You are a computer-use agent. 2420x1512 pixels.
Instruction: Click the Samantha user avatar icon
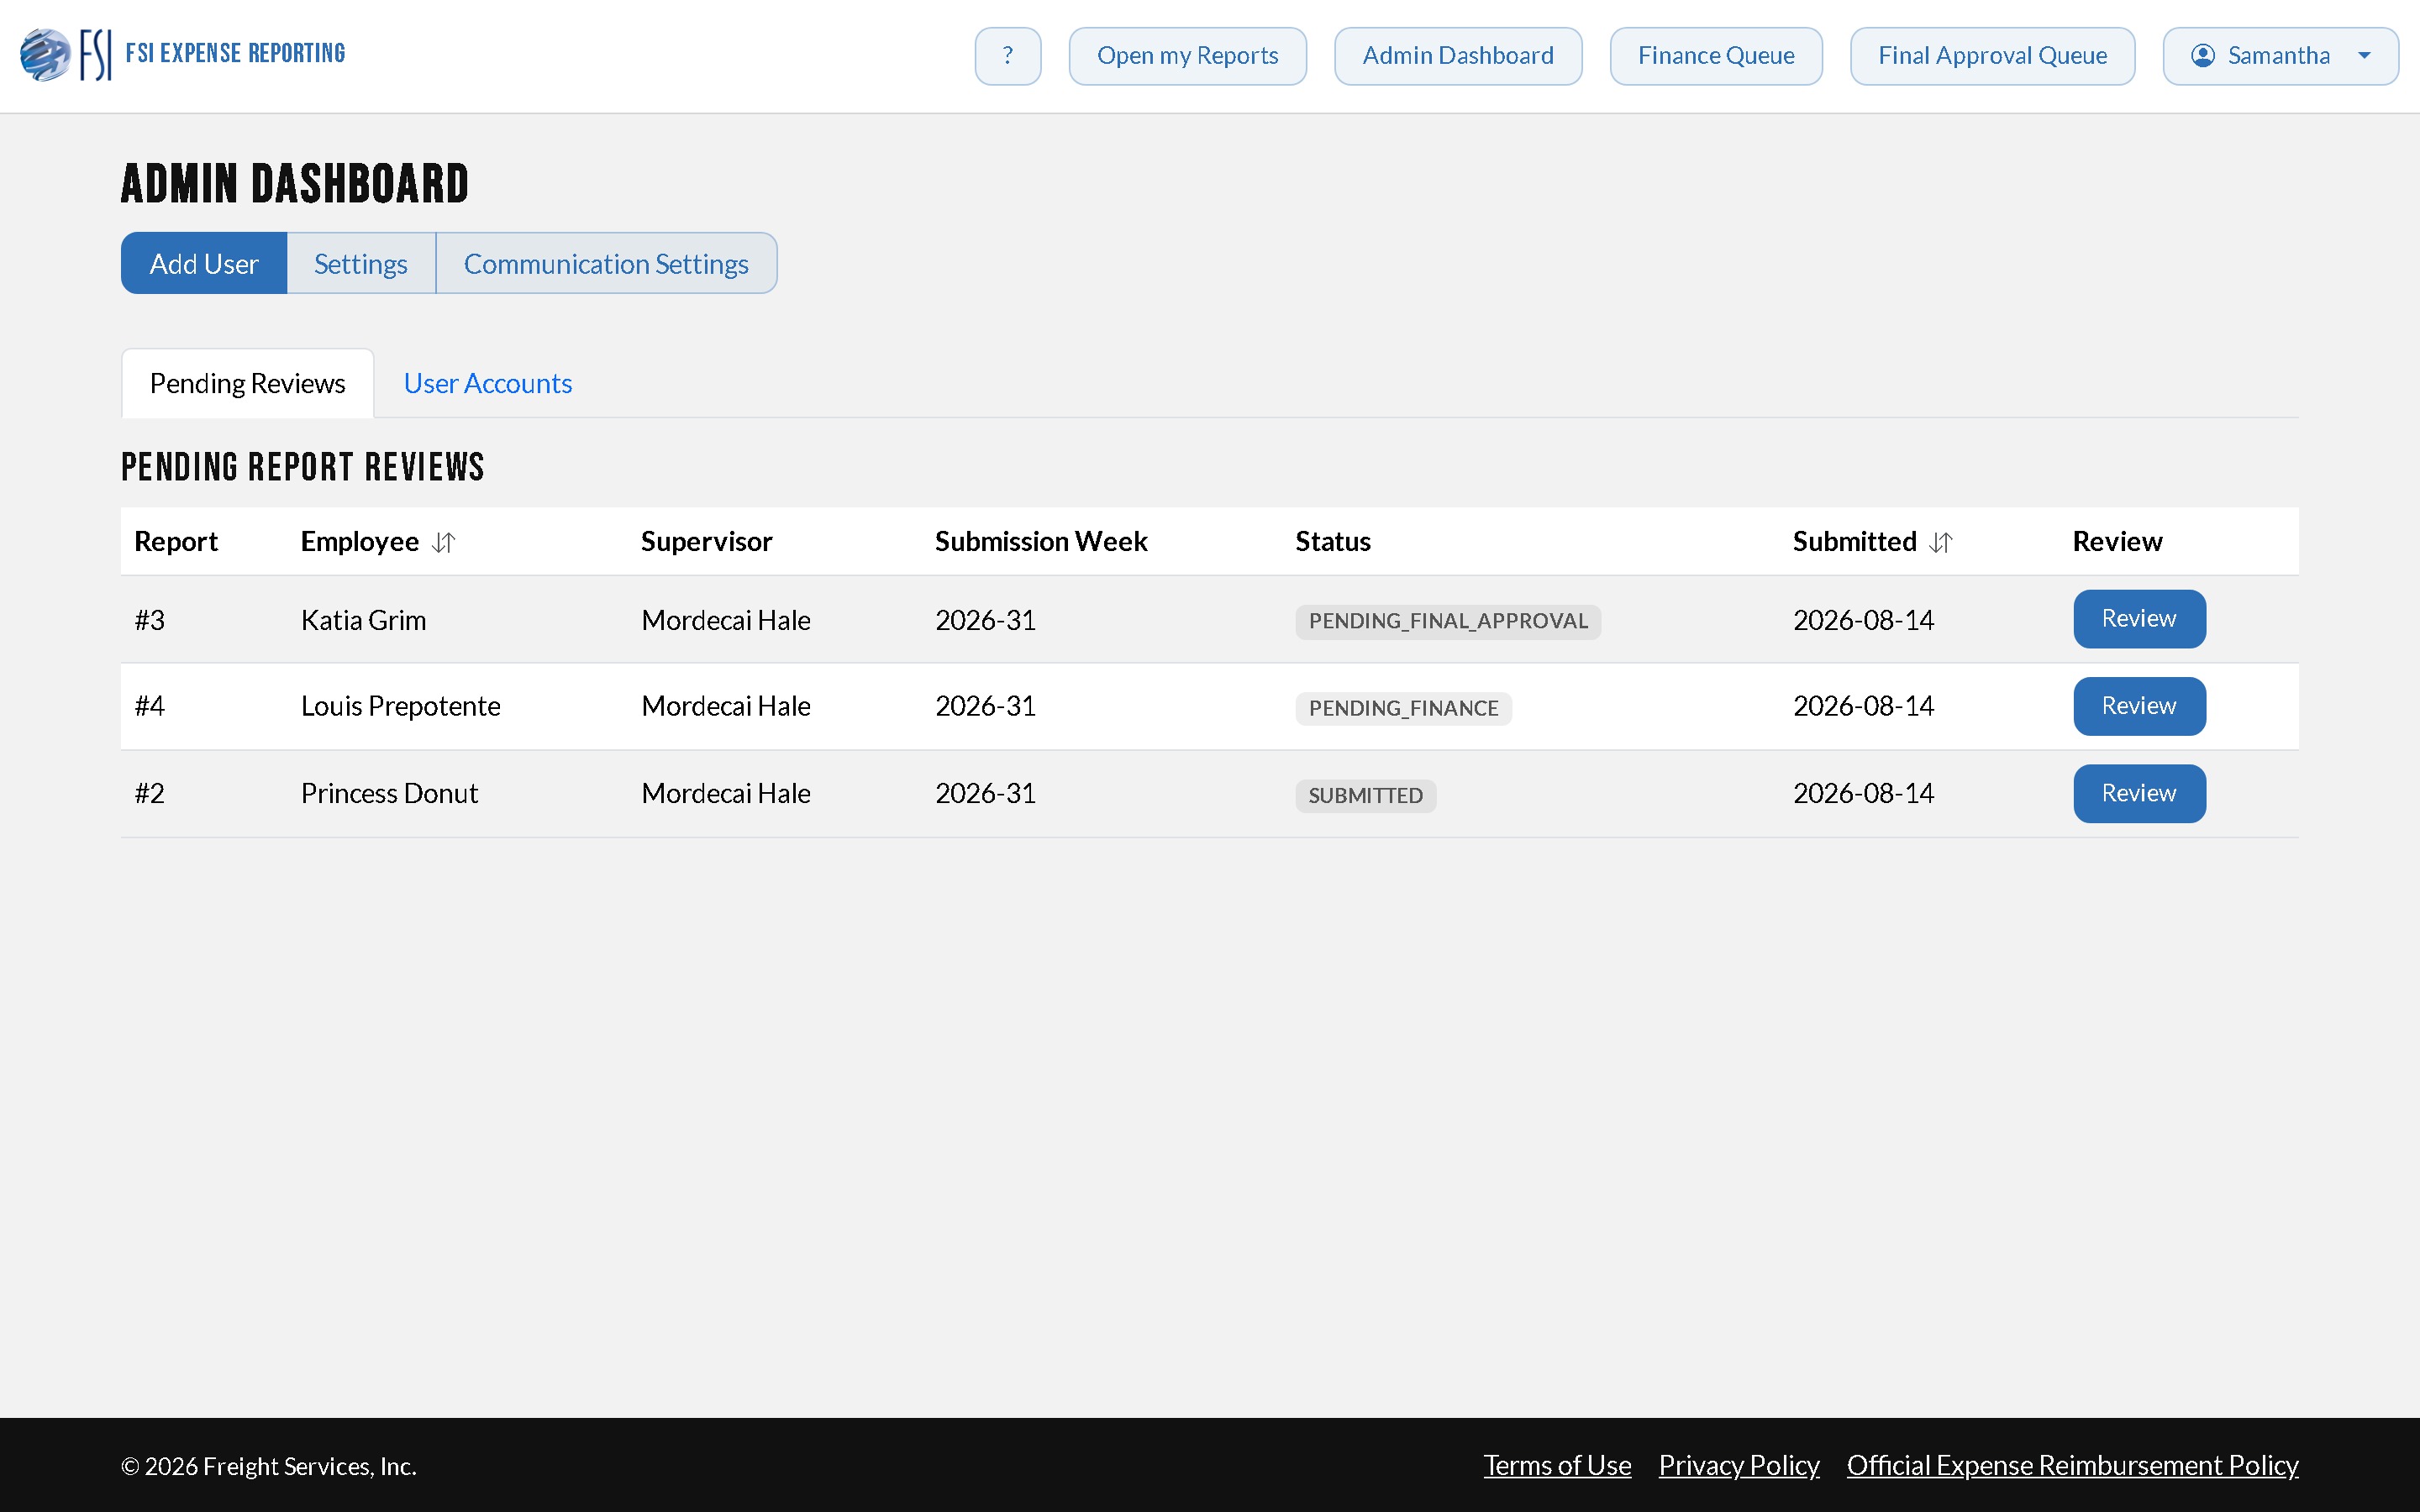coord(2202,56)
